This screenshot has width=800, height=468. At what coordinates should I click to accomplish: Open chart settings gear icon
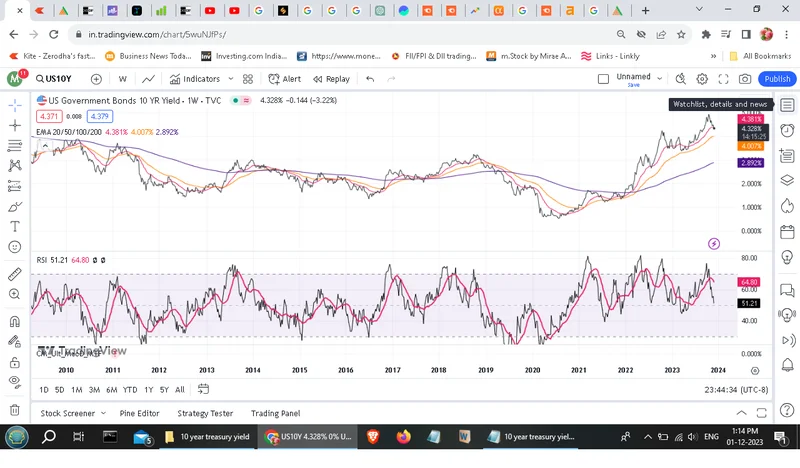[702, 79]
